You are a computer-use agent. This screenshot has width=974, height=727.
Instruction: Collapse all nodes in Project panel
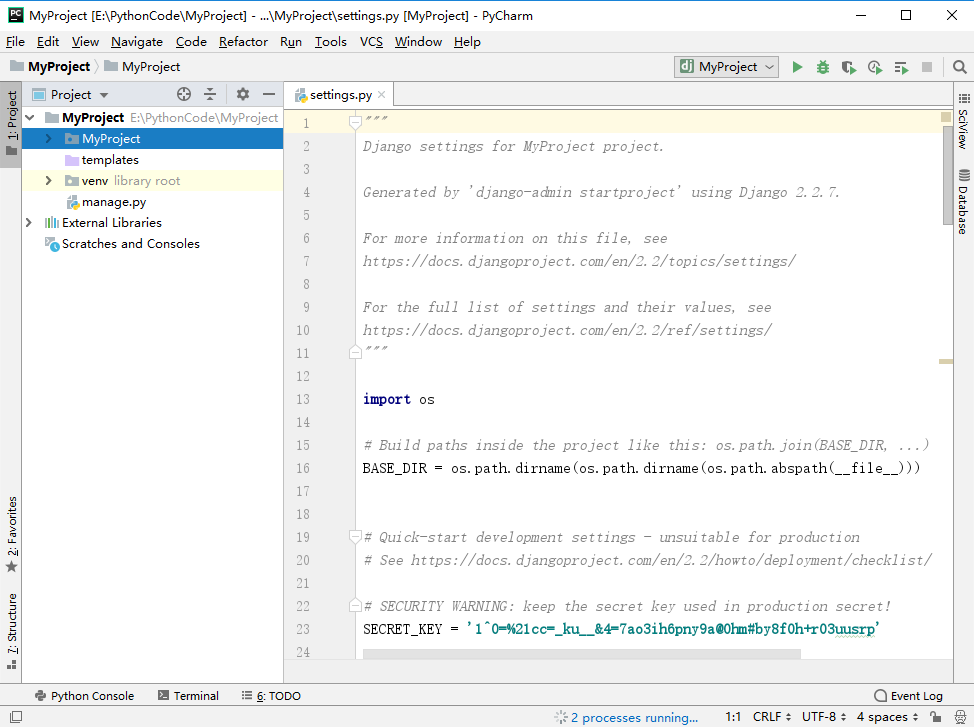(210, 94)
